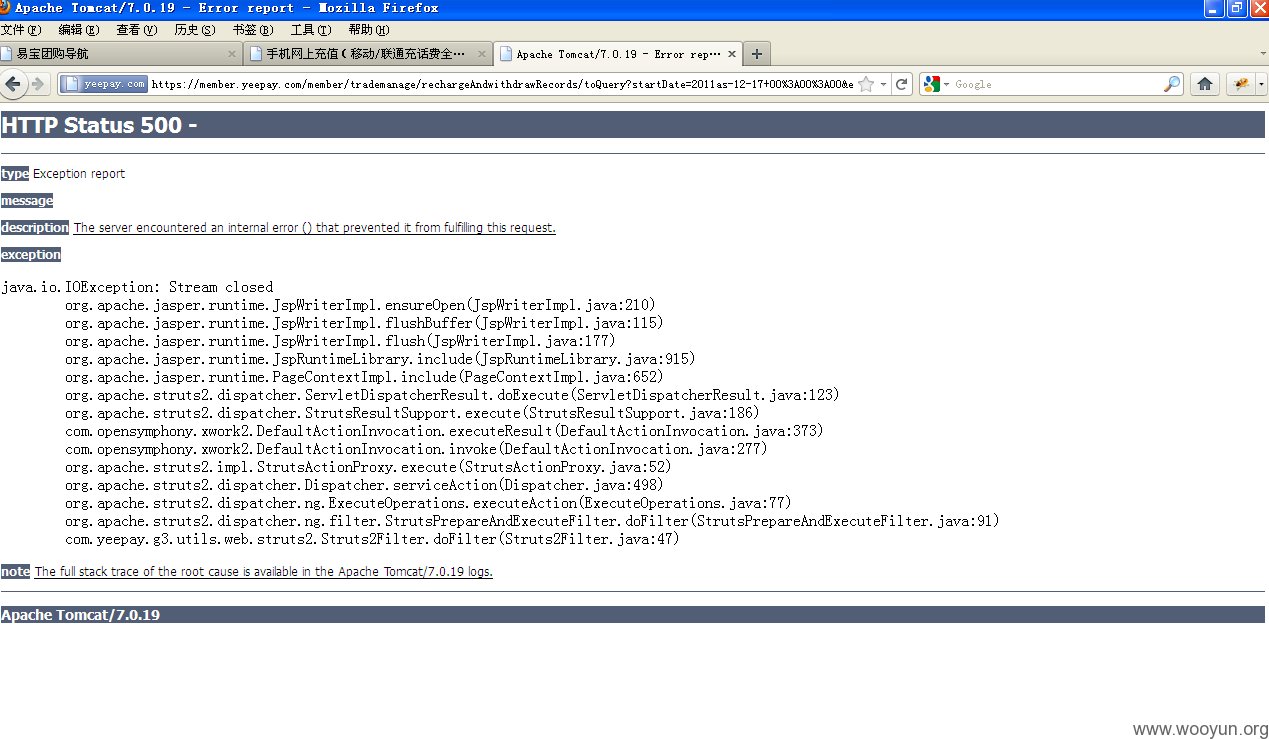This screenshot has width=1269, height=739.
Task: Restore down the Firefox window
Action: pos(1236,8)
